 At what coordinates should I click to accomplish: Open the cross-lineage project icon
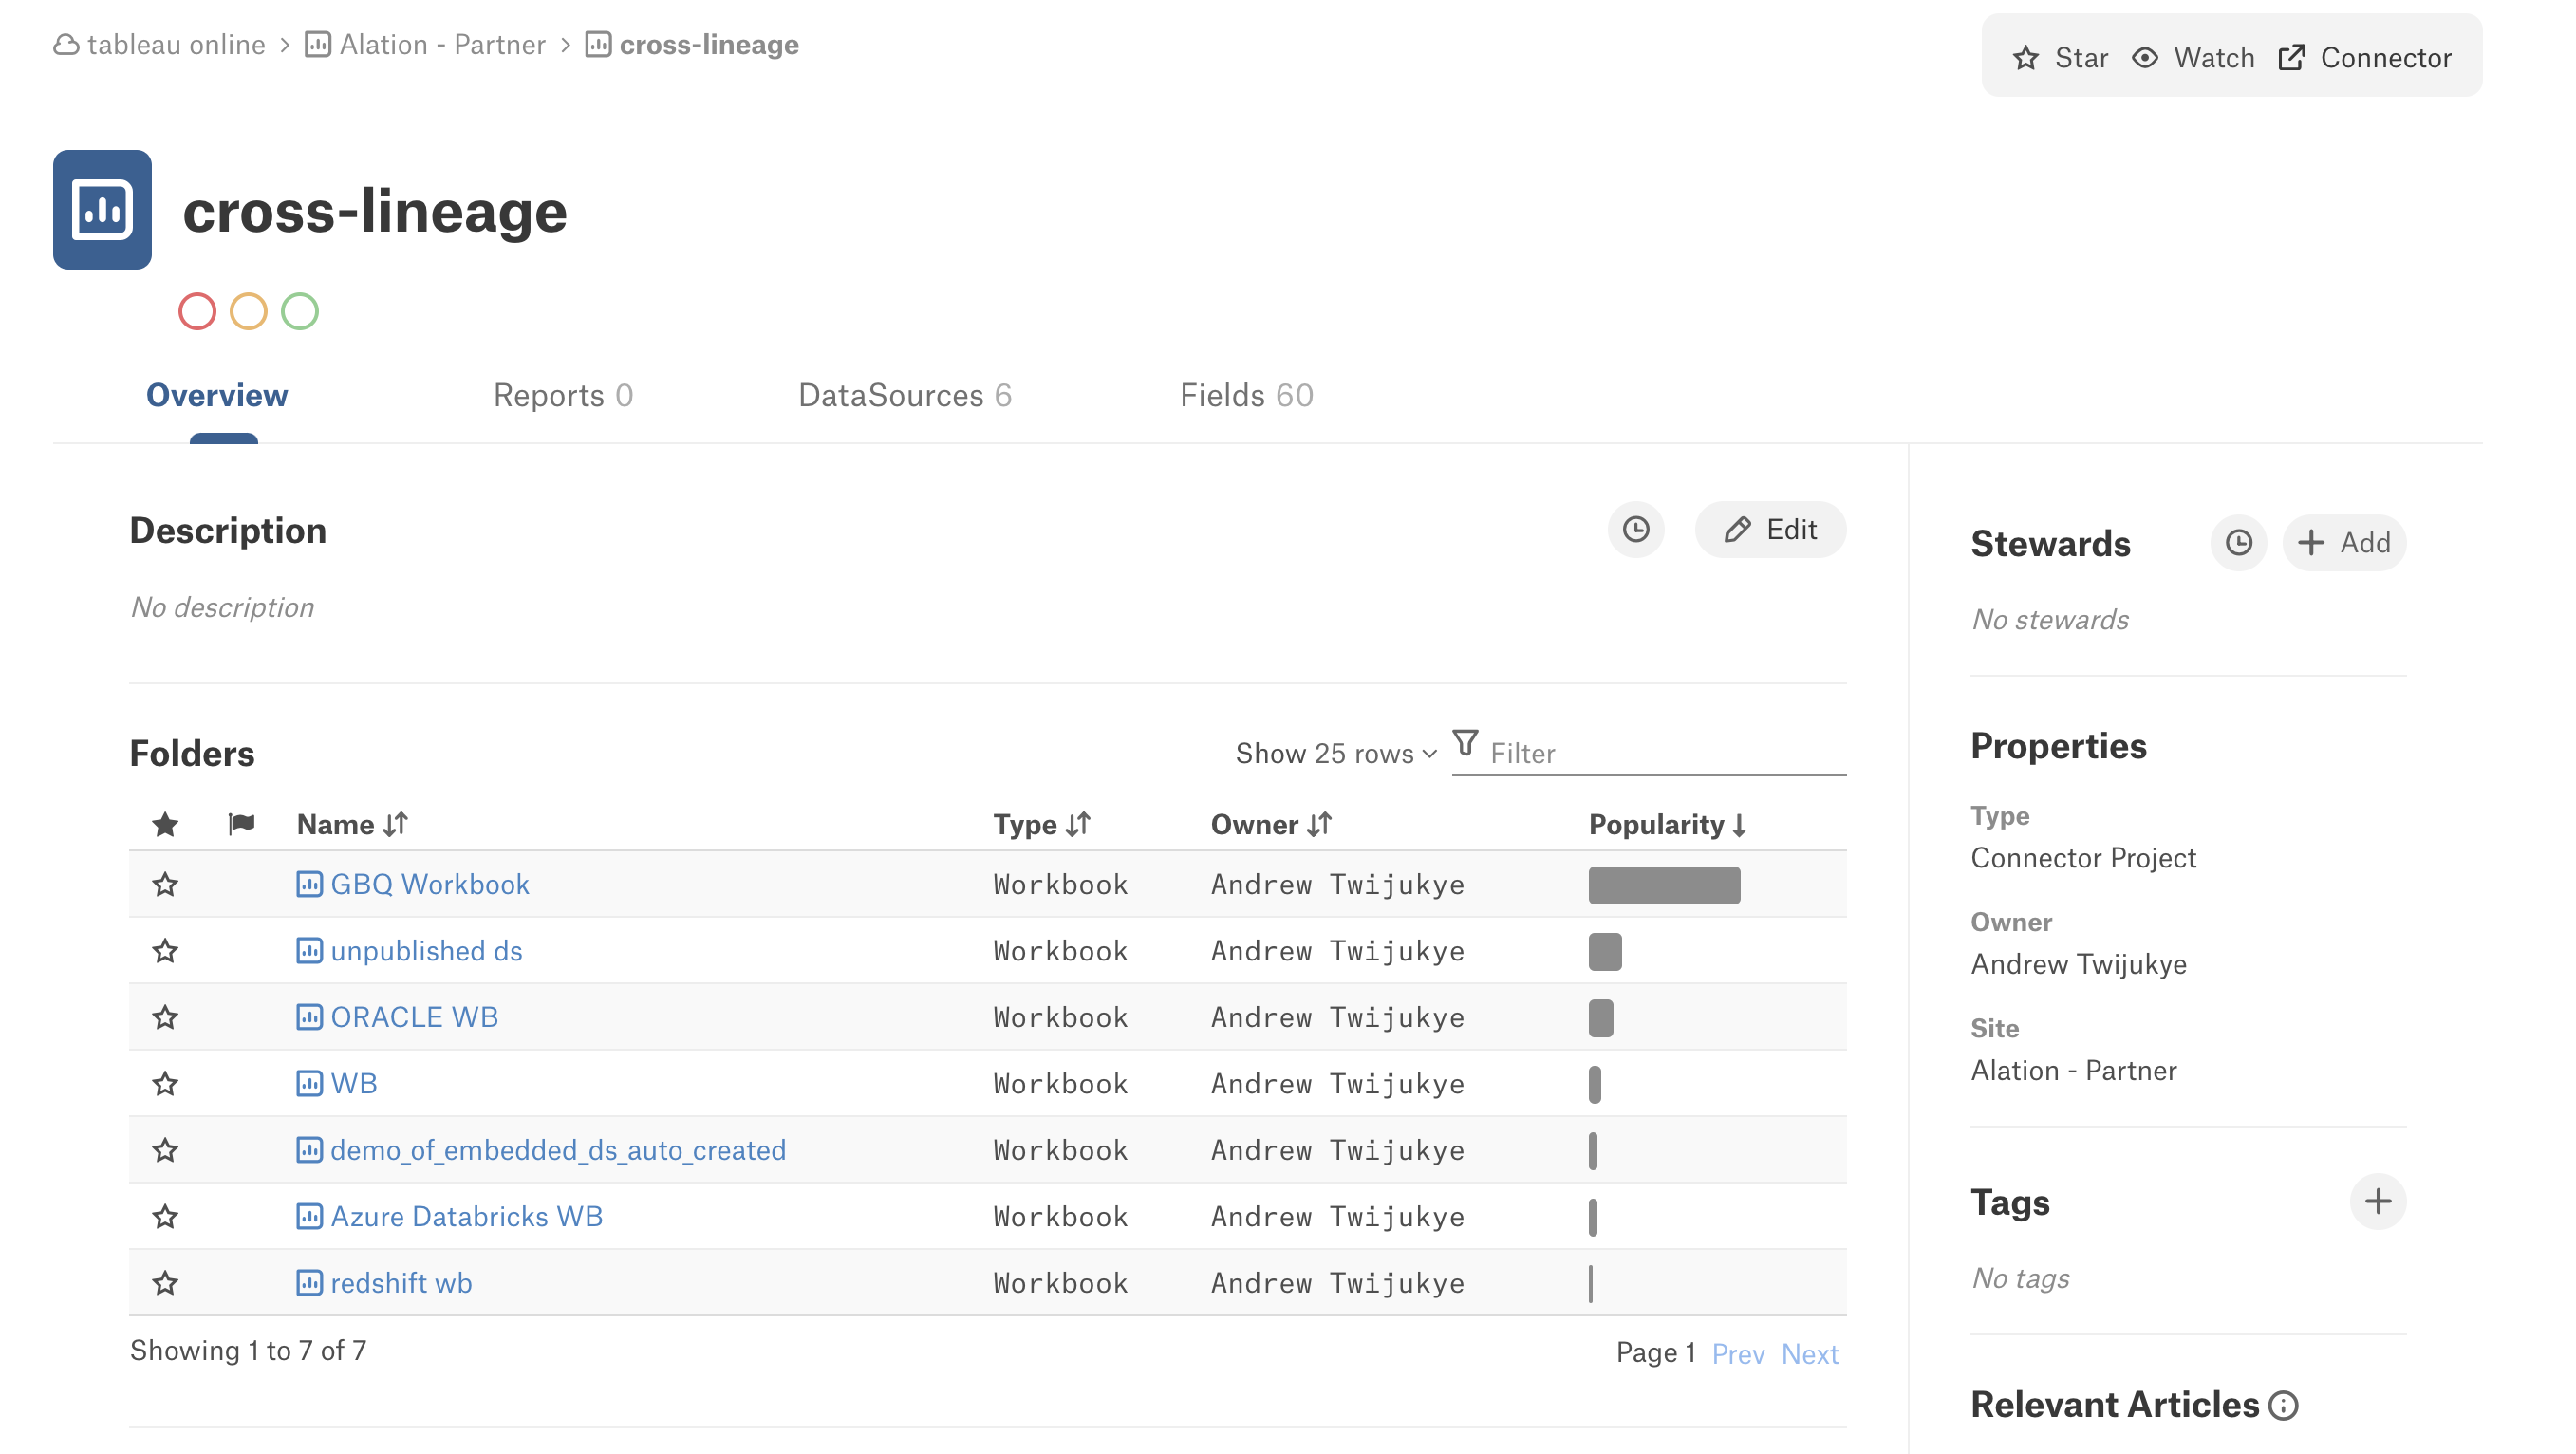102,209
